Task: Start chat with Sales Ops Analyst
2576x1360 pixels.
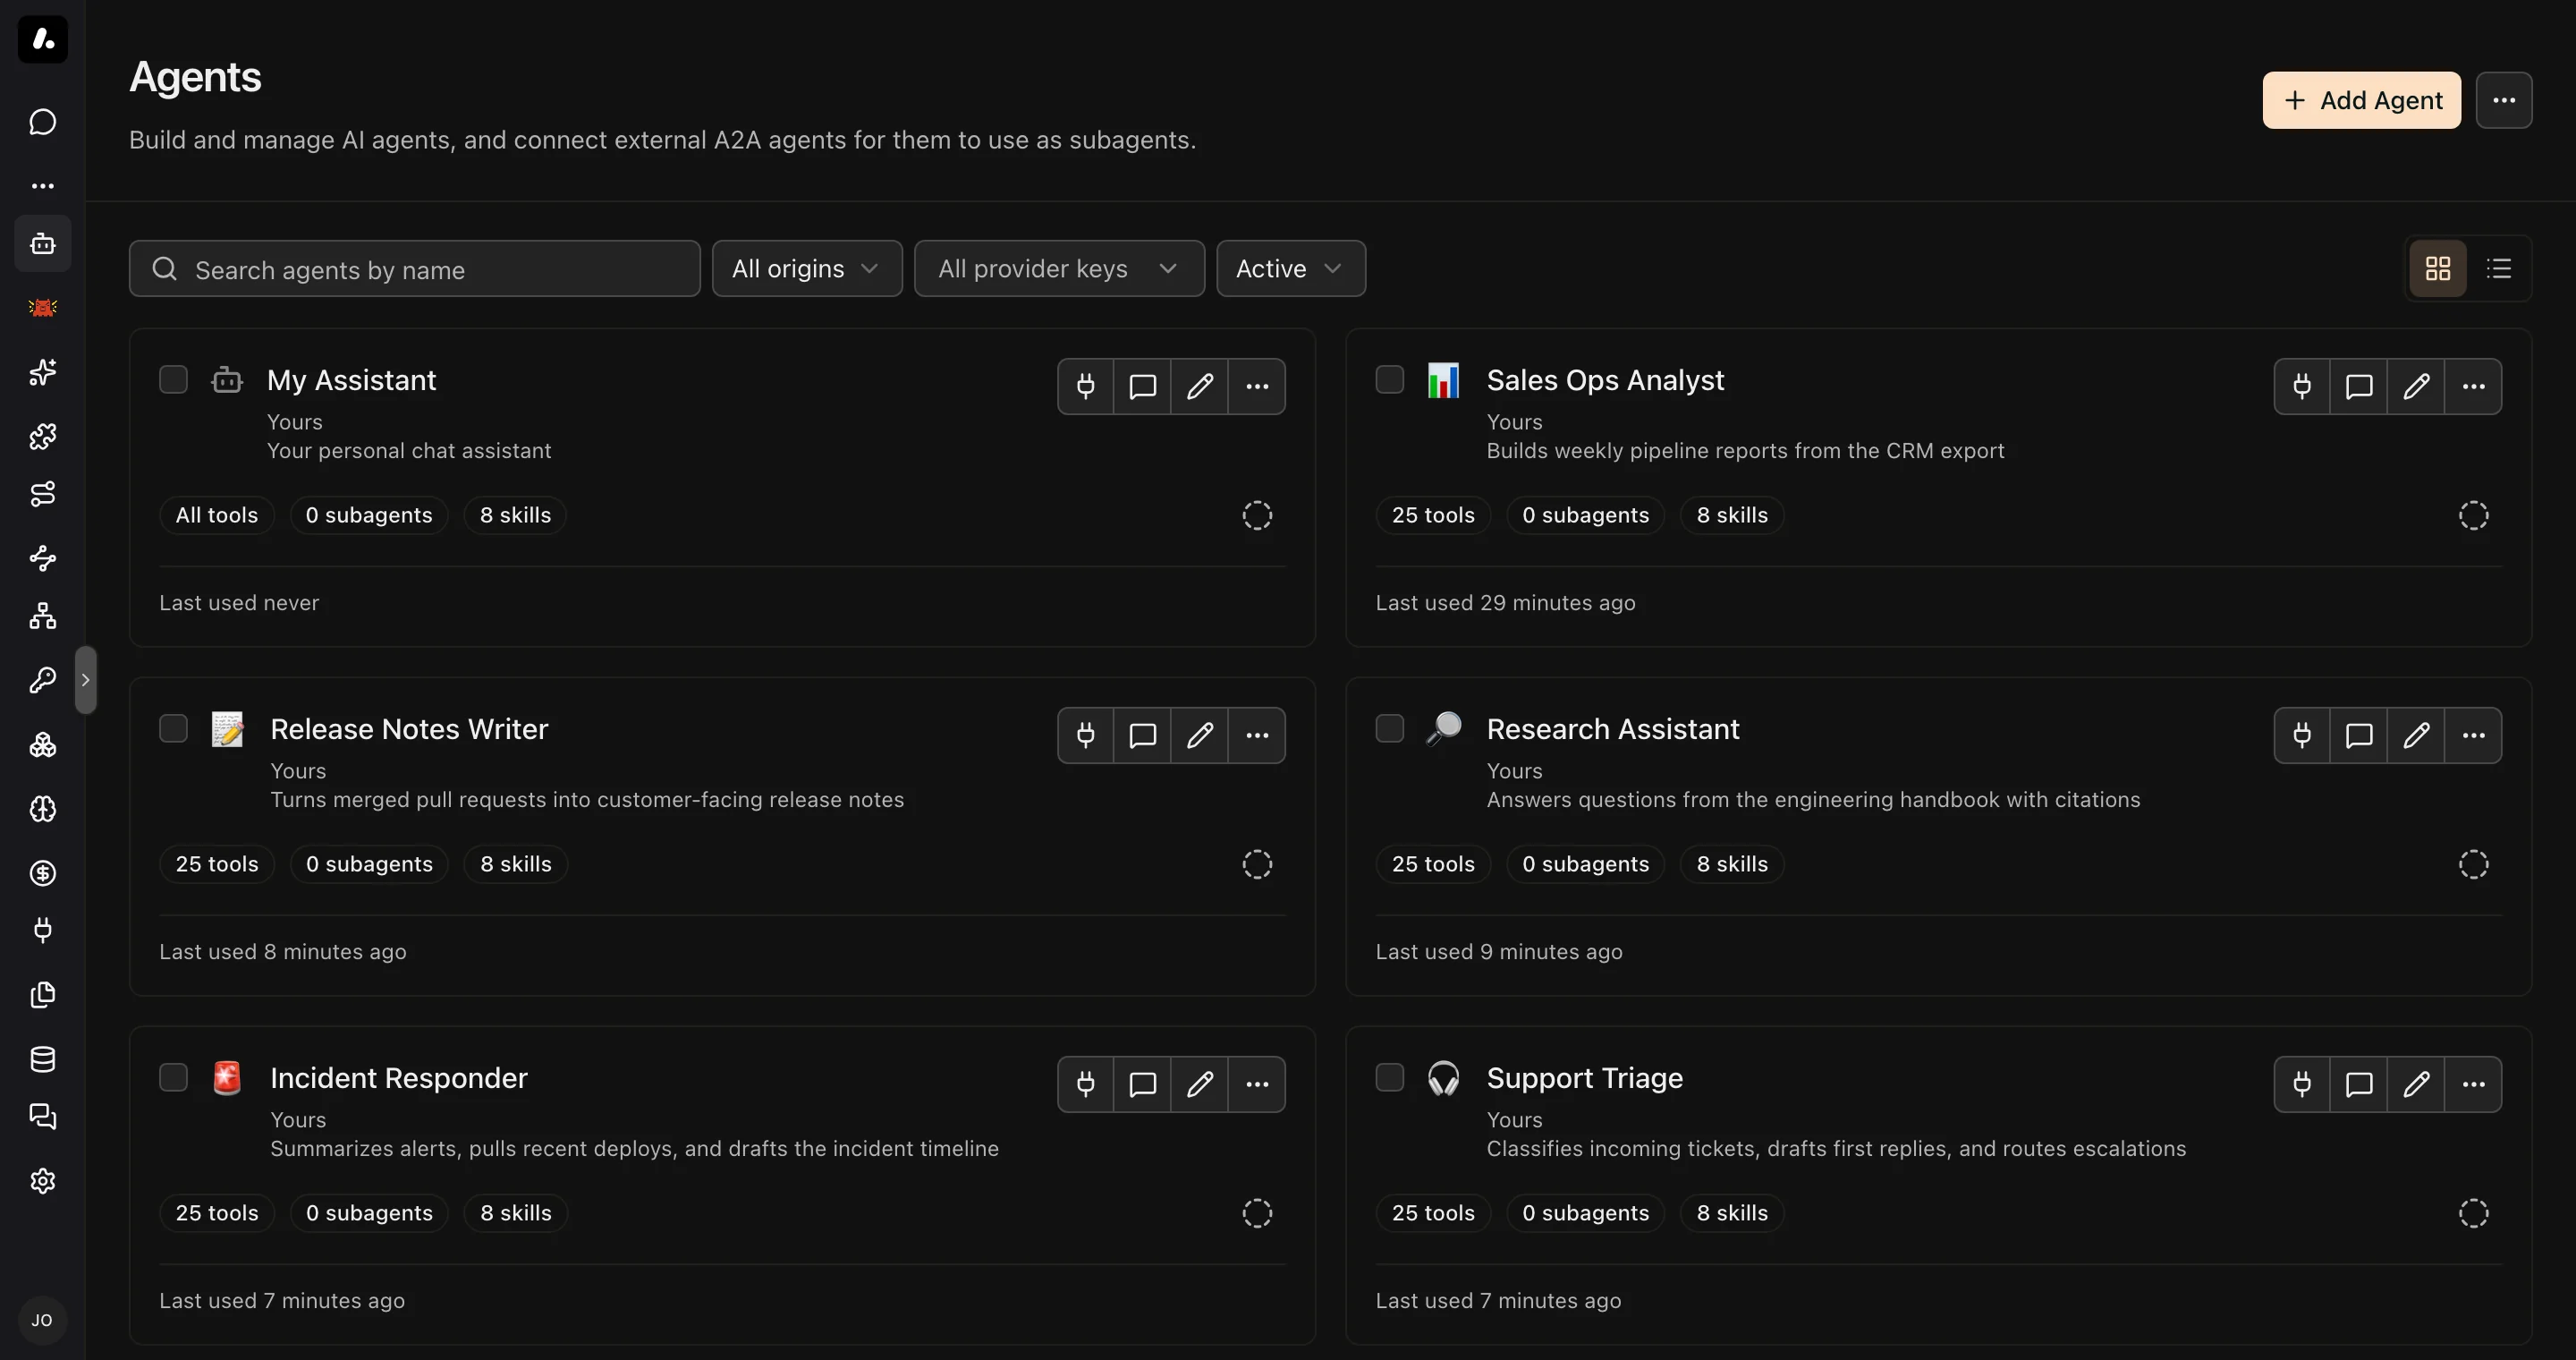Action: (2359, 386)
